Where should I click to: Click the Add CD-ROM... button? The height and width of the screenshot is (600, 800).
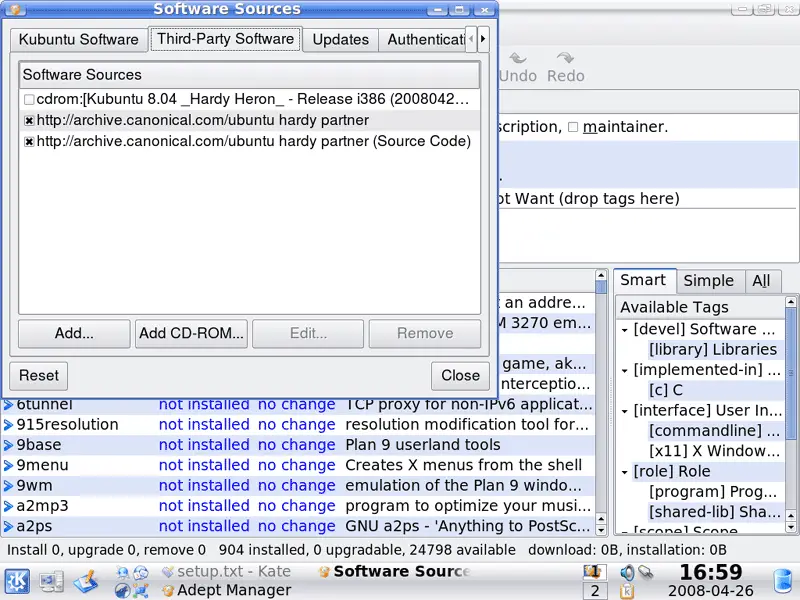point(191,333)
